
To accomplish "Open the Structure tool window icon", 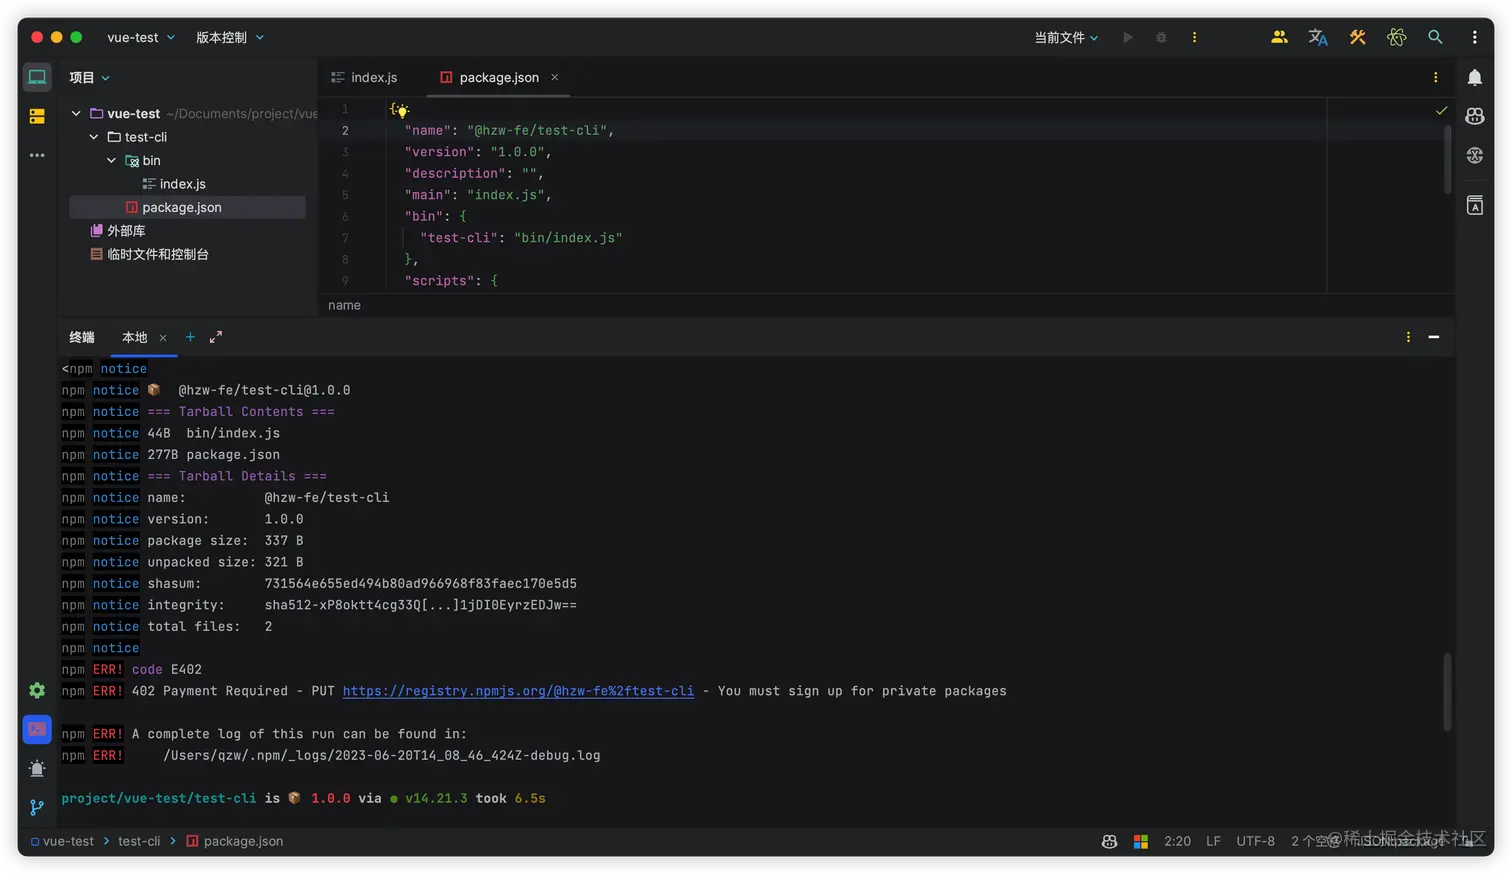I will (x=37, y=116).
